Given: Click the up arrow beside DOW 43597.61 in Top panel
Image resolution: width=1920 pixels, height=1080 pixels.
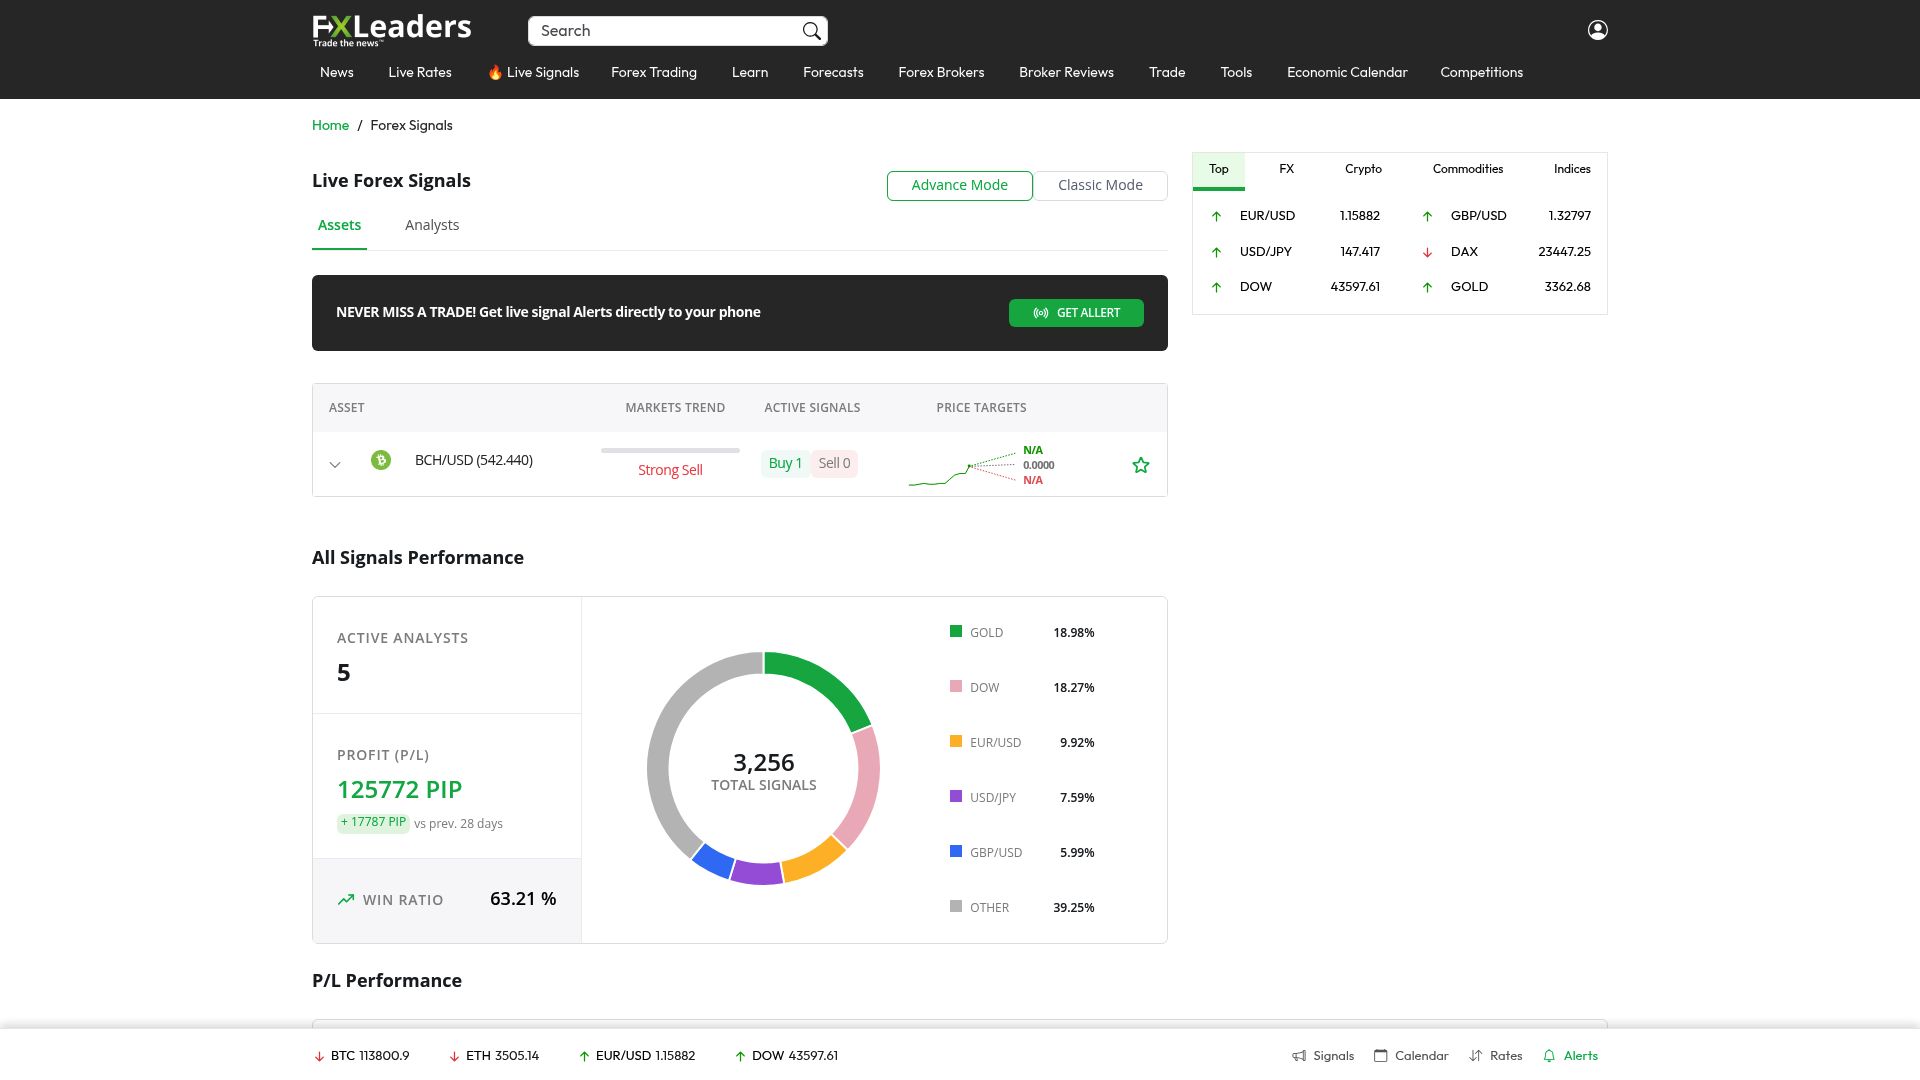Looking at the screenshot, I should (x=1217, y=287).
